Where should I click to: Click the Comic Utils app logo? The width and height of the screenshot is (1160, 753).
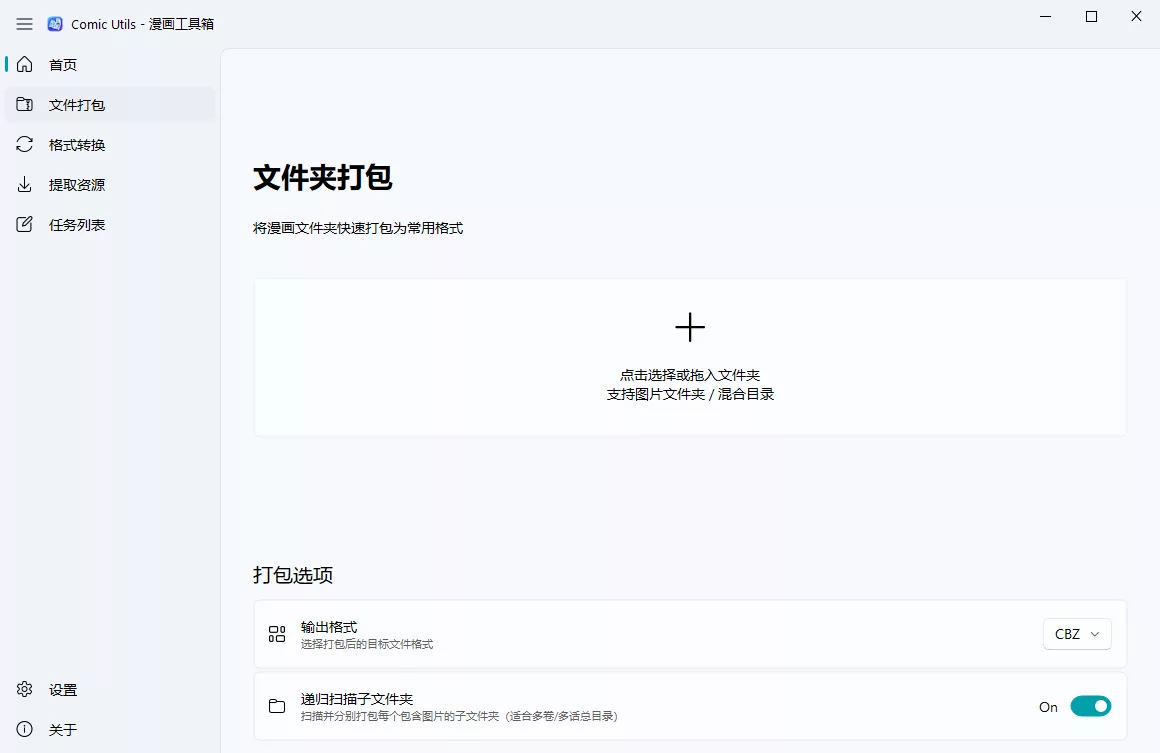[55, 24]
